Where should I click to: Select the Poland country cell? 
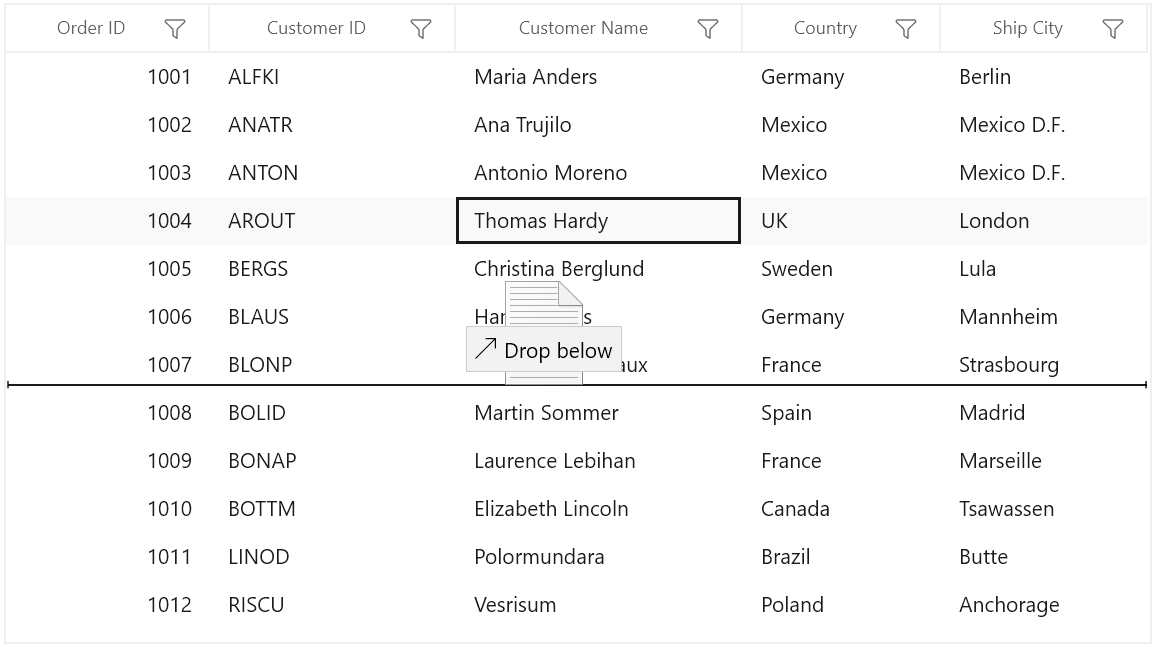(841, 604)
